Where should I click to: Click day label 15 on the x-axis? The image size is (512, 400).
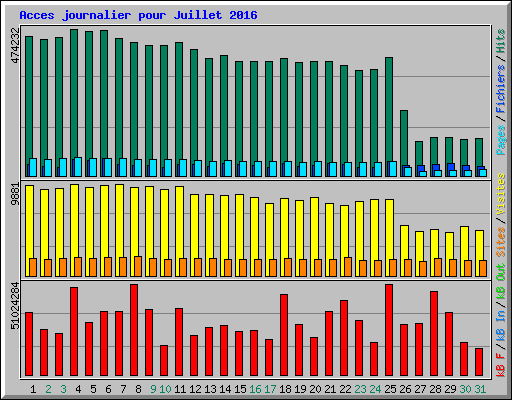click(240, 389)
